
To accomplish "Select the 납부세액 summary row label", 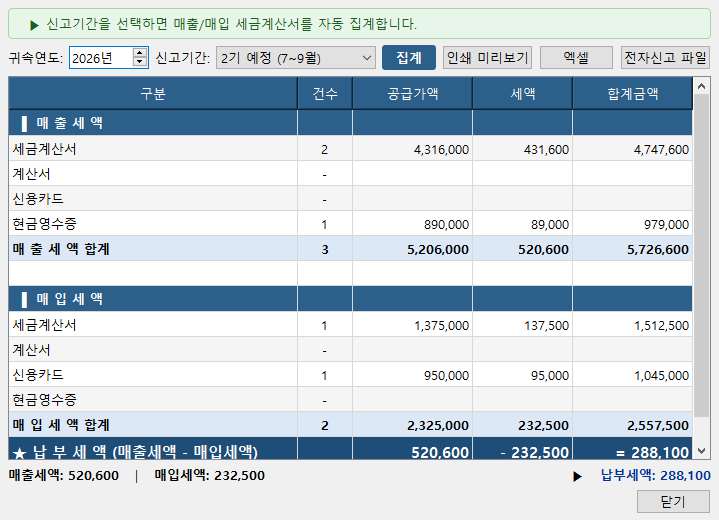I will pos(135,452).
